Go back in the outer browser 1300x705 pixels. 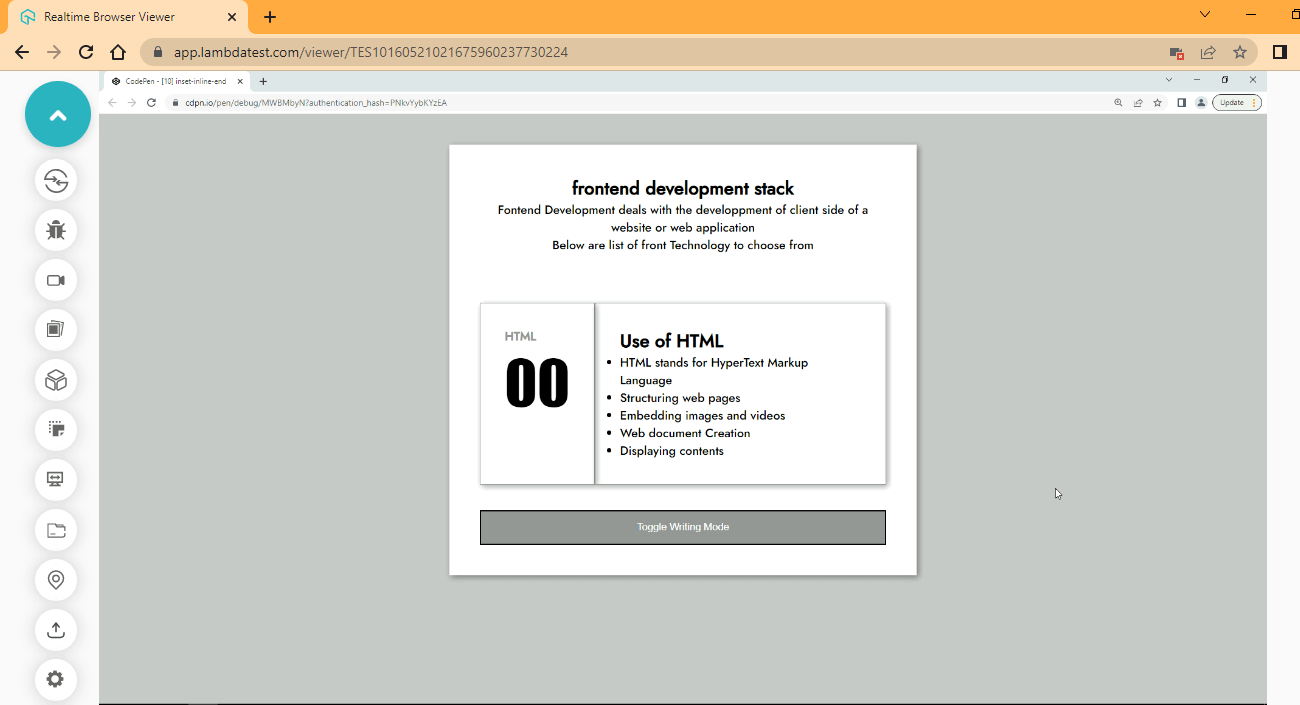click(22, 52)
